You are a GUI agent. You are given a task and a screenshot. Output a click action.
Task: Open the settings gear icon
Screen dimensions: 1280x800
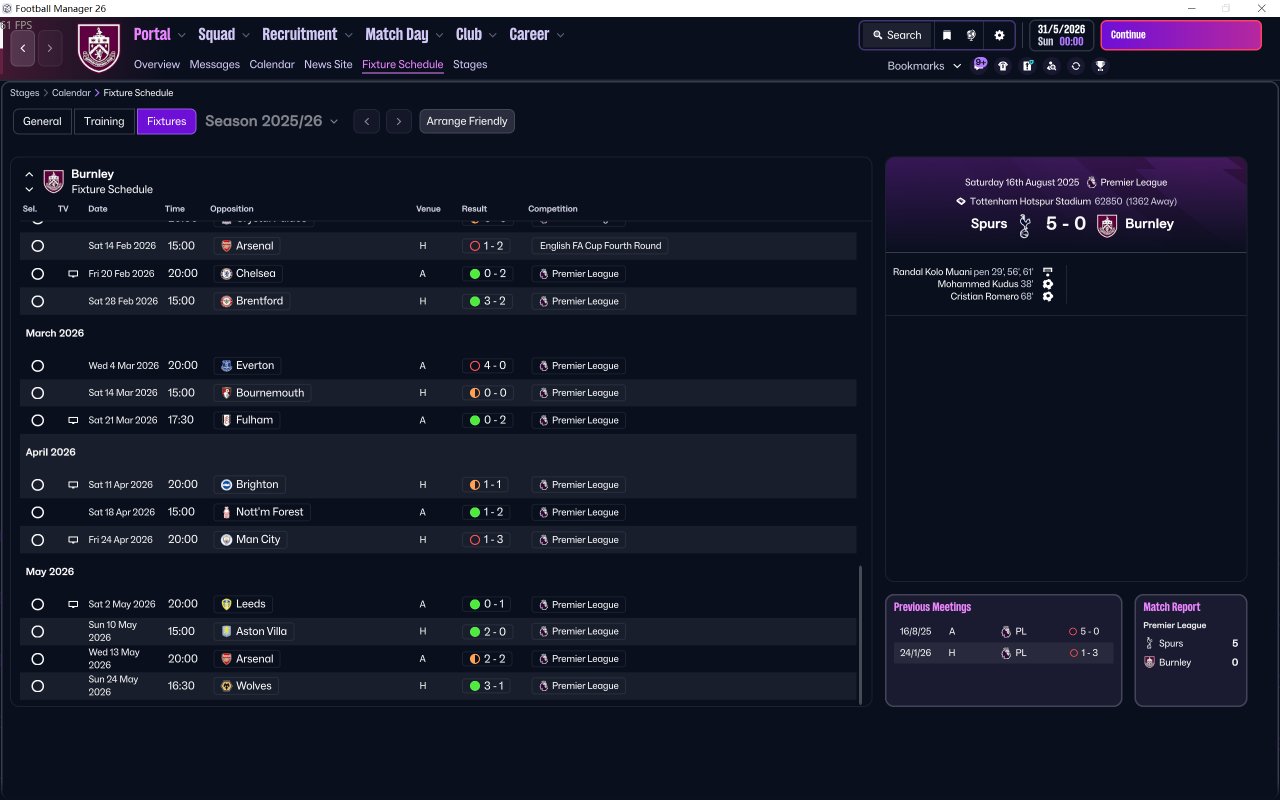(x=998, y=35)
